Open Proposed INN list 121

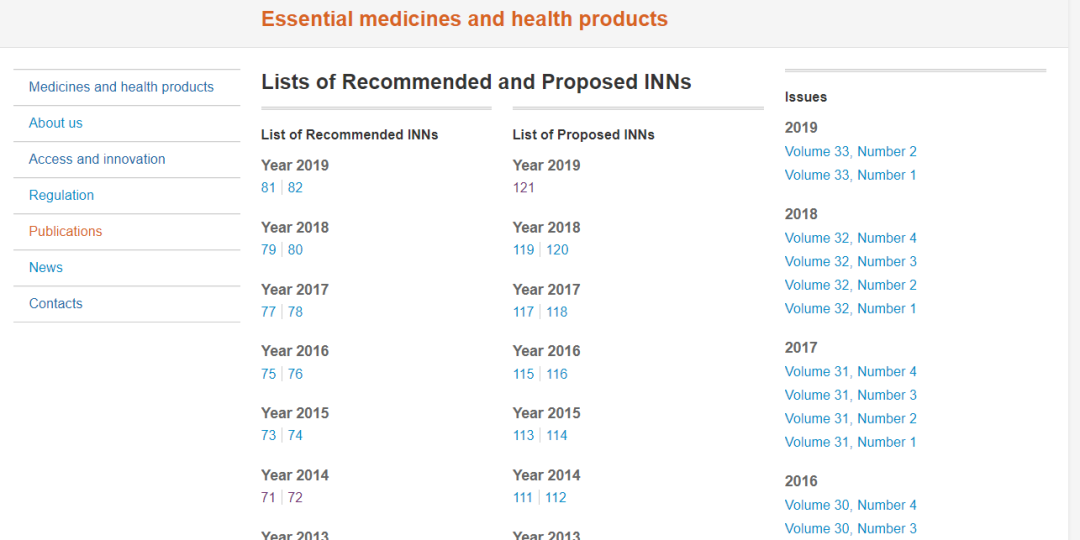click(524, 188)
